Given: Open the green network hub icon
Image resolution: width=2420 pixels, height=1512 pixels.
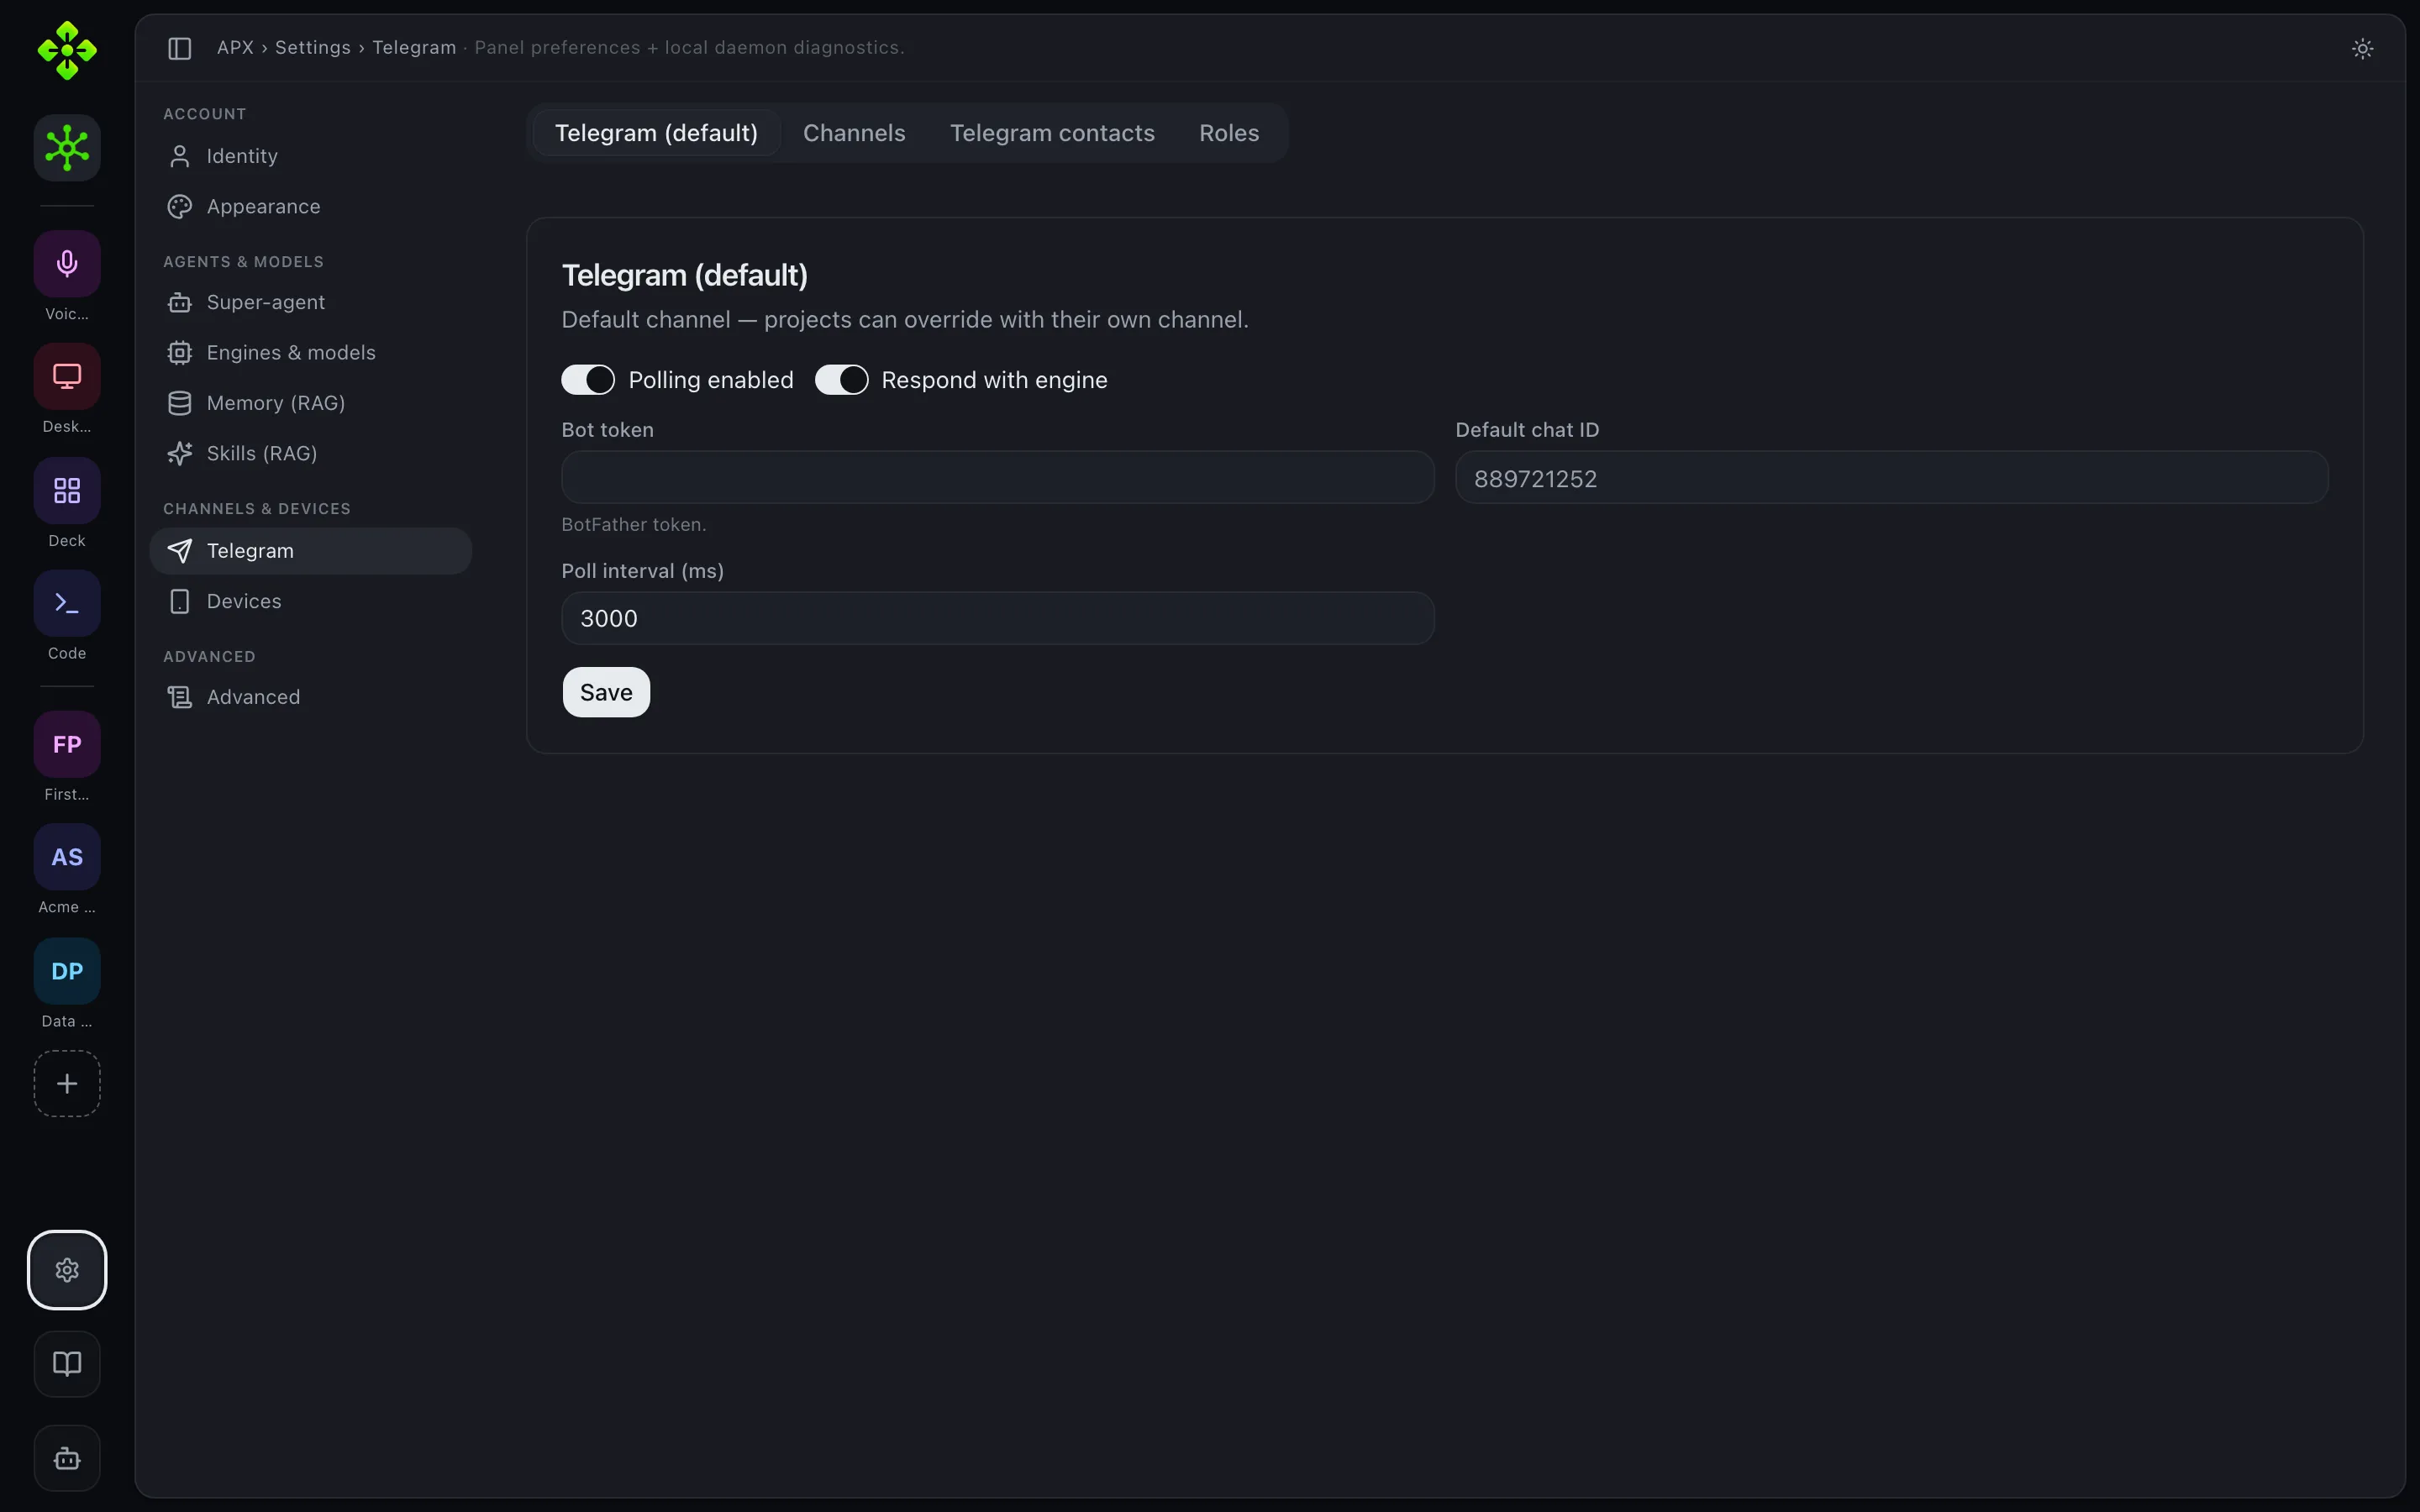Looking at the screenshot, I should tap(67, 148).
